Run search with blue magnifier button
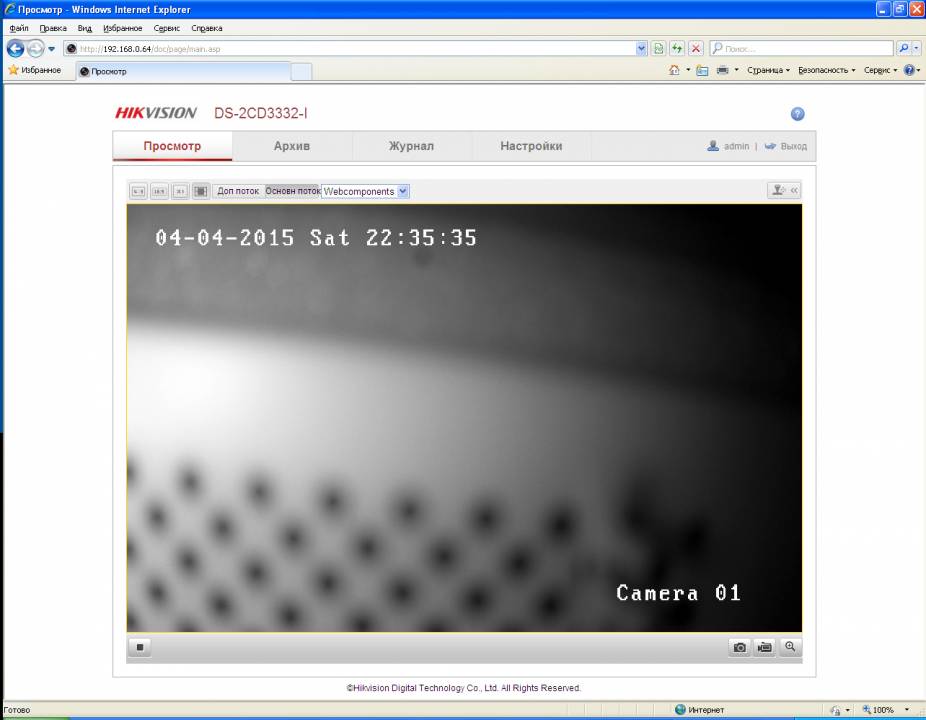 [x=904, y=48]
